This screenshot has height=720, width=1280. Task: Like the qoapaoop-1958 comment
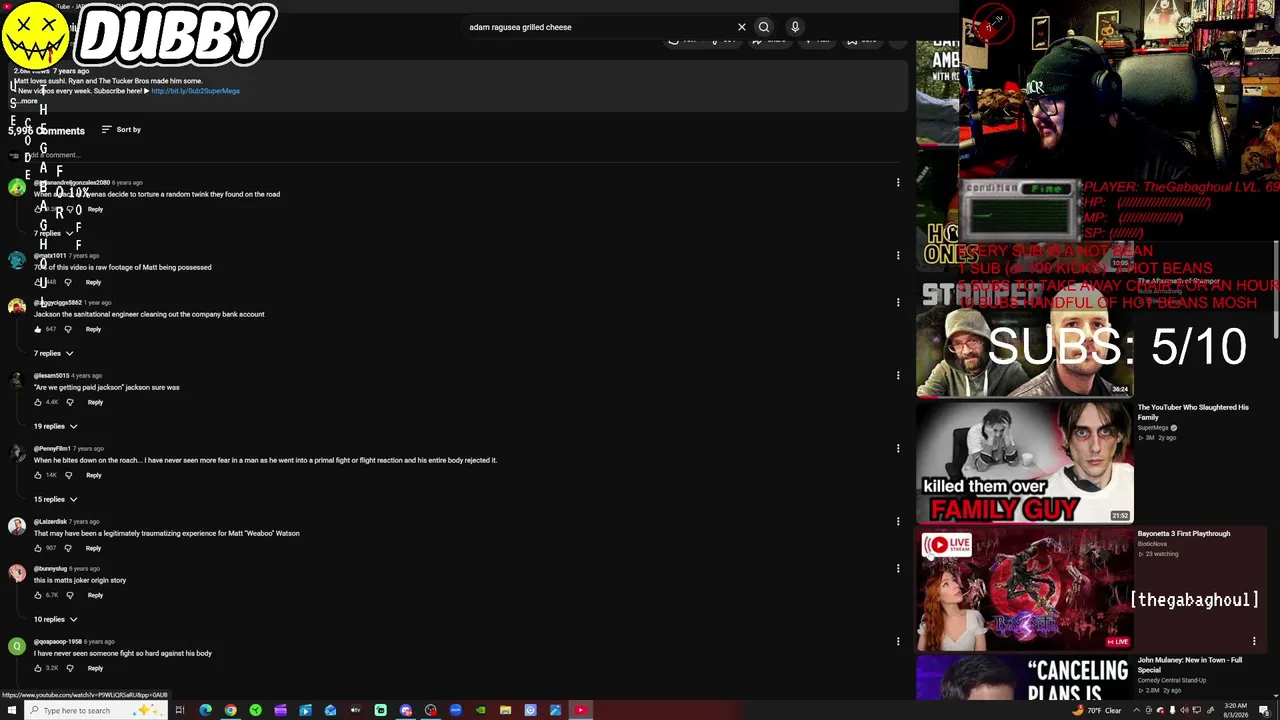pyautogui.click(x=38, y=668)
